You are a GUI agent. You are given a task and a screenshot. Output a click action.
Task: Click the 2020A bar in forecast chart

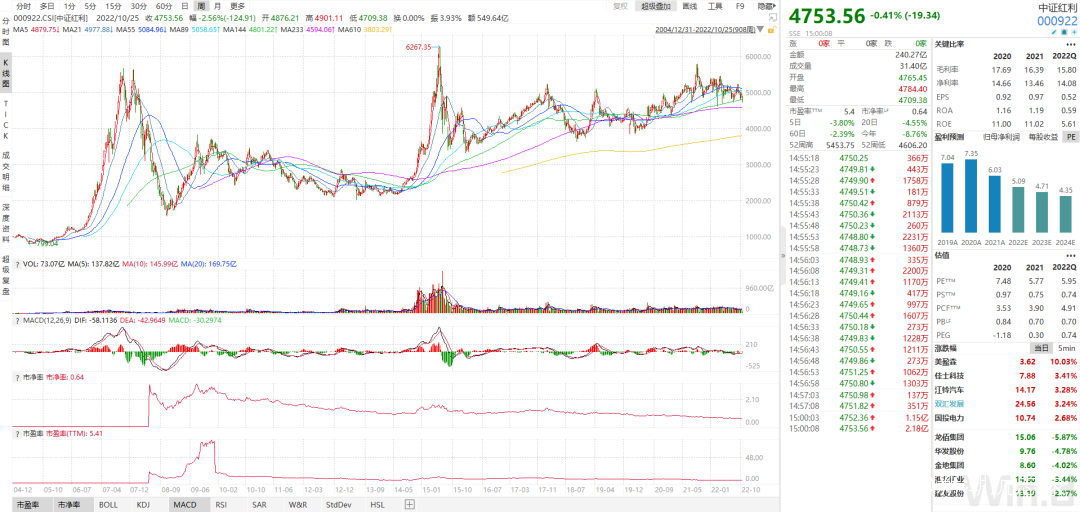point(973,195)
